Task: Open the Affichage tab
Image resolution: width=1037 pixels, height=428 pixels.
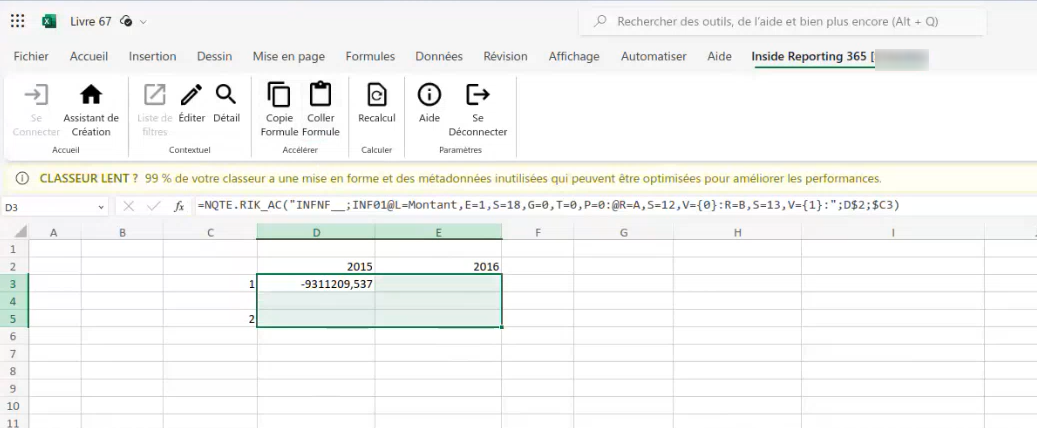Action: point(573,56)
